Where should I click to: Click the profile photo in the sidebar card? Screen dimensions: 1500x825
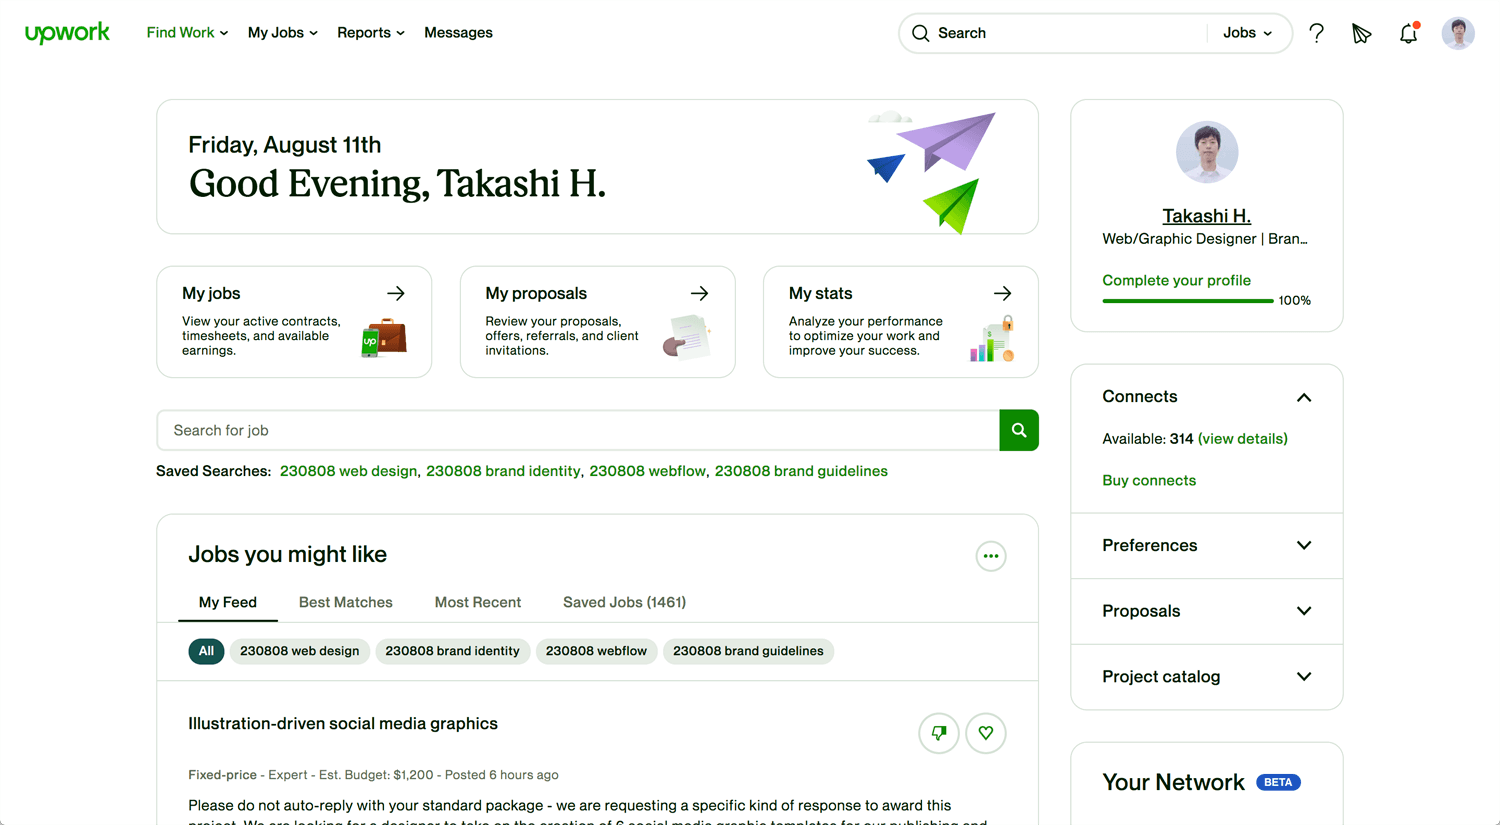(1207, 152)
